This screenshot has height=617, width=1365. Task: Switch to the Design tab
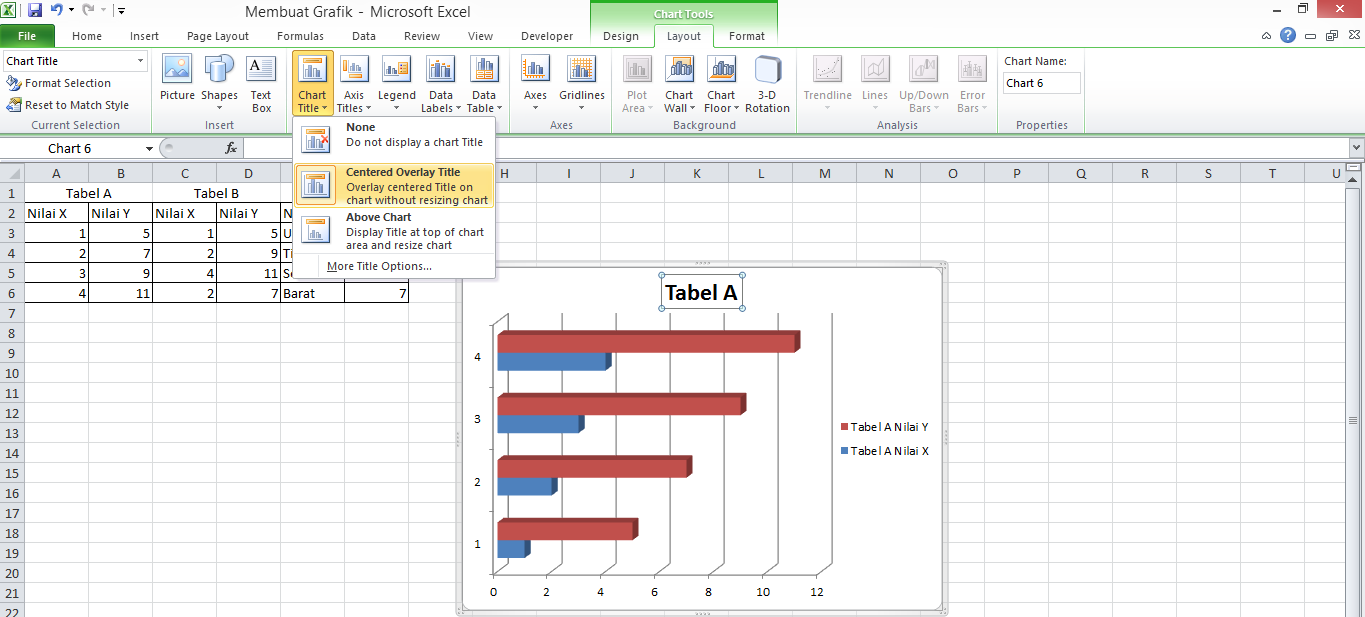click(x=621, y=34)
